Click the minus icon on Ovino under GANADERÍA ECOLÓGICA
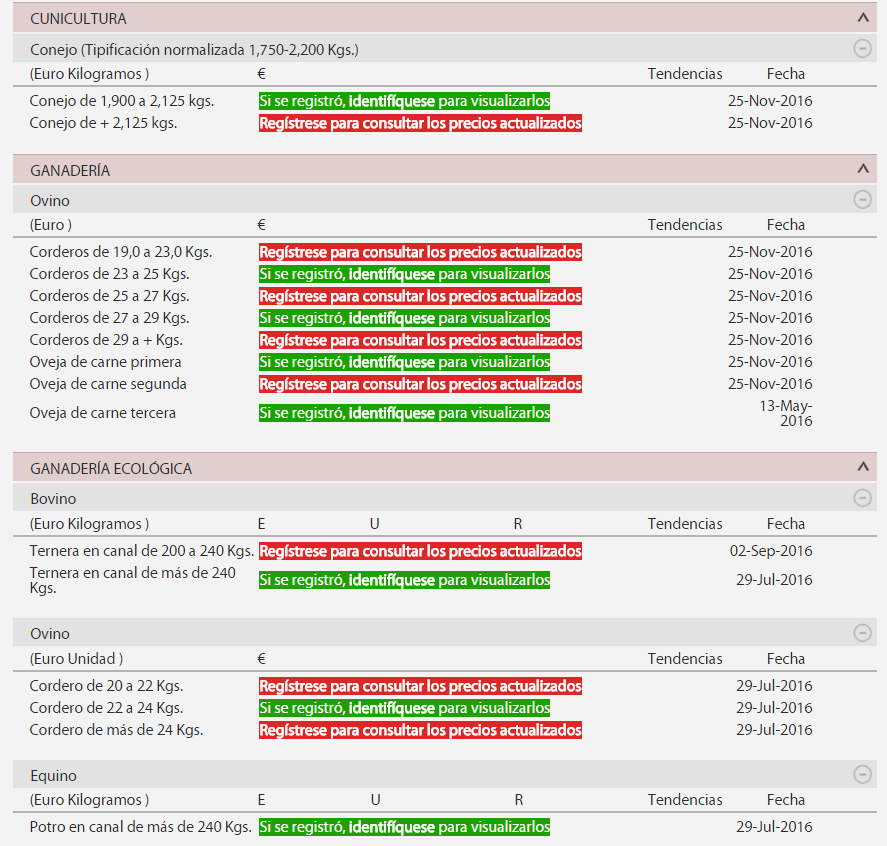The width and height of the screenshot is (887, 846). [x=862, y=633]
